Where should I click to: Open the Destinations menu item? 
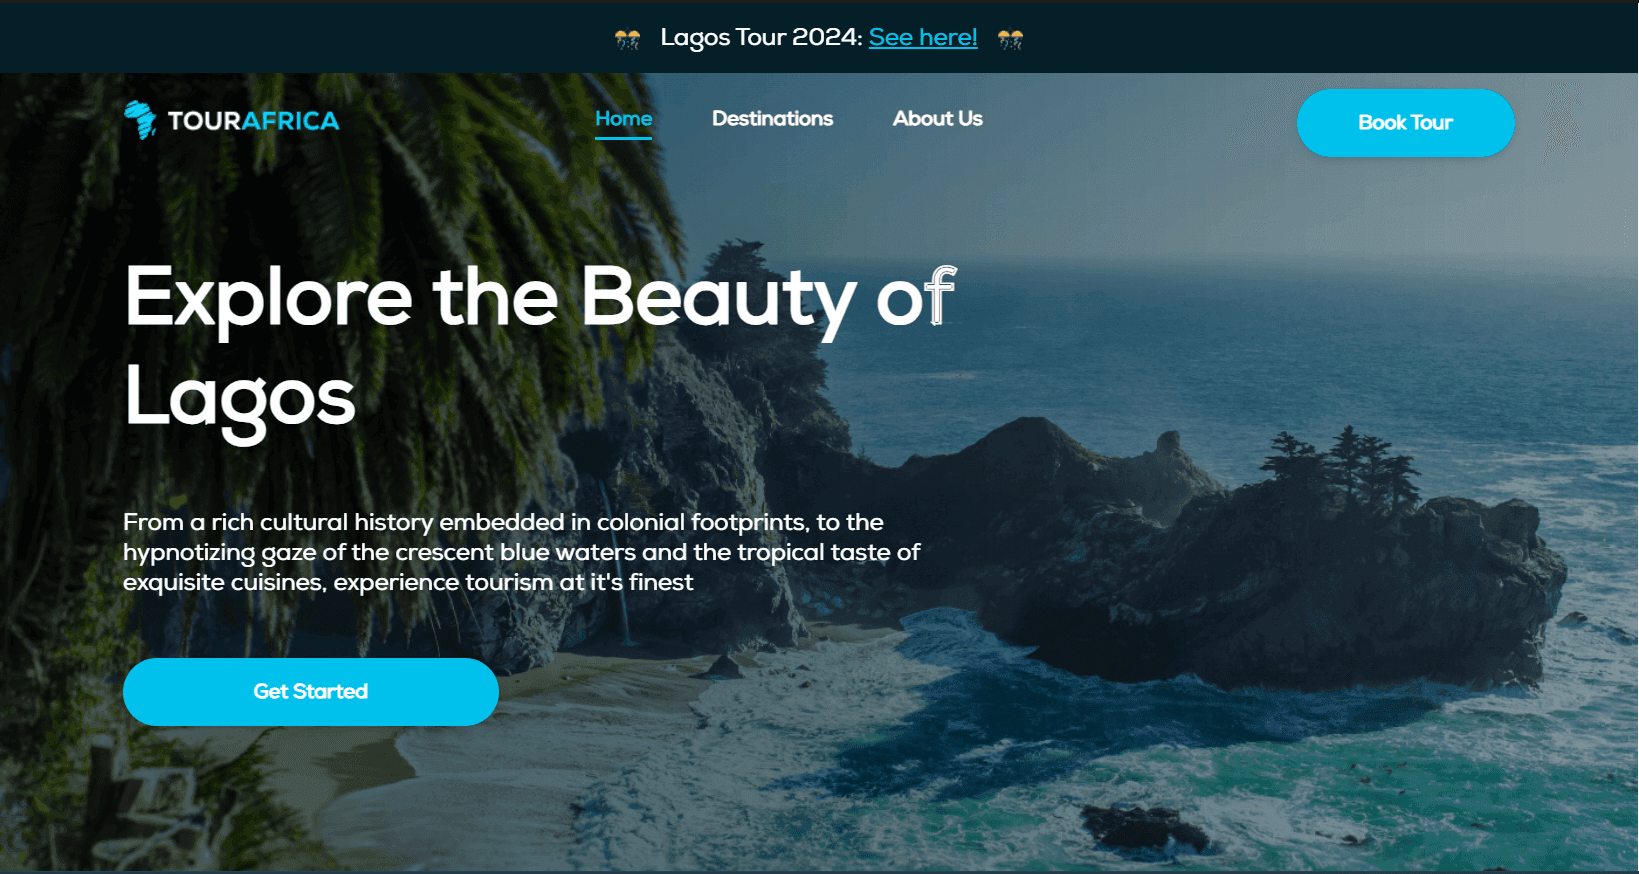click(x=772, y=118)
